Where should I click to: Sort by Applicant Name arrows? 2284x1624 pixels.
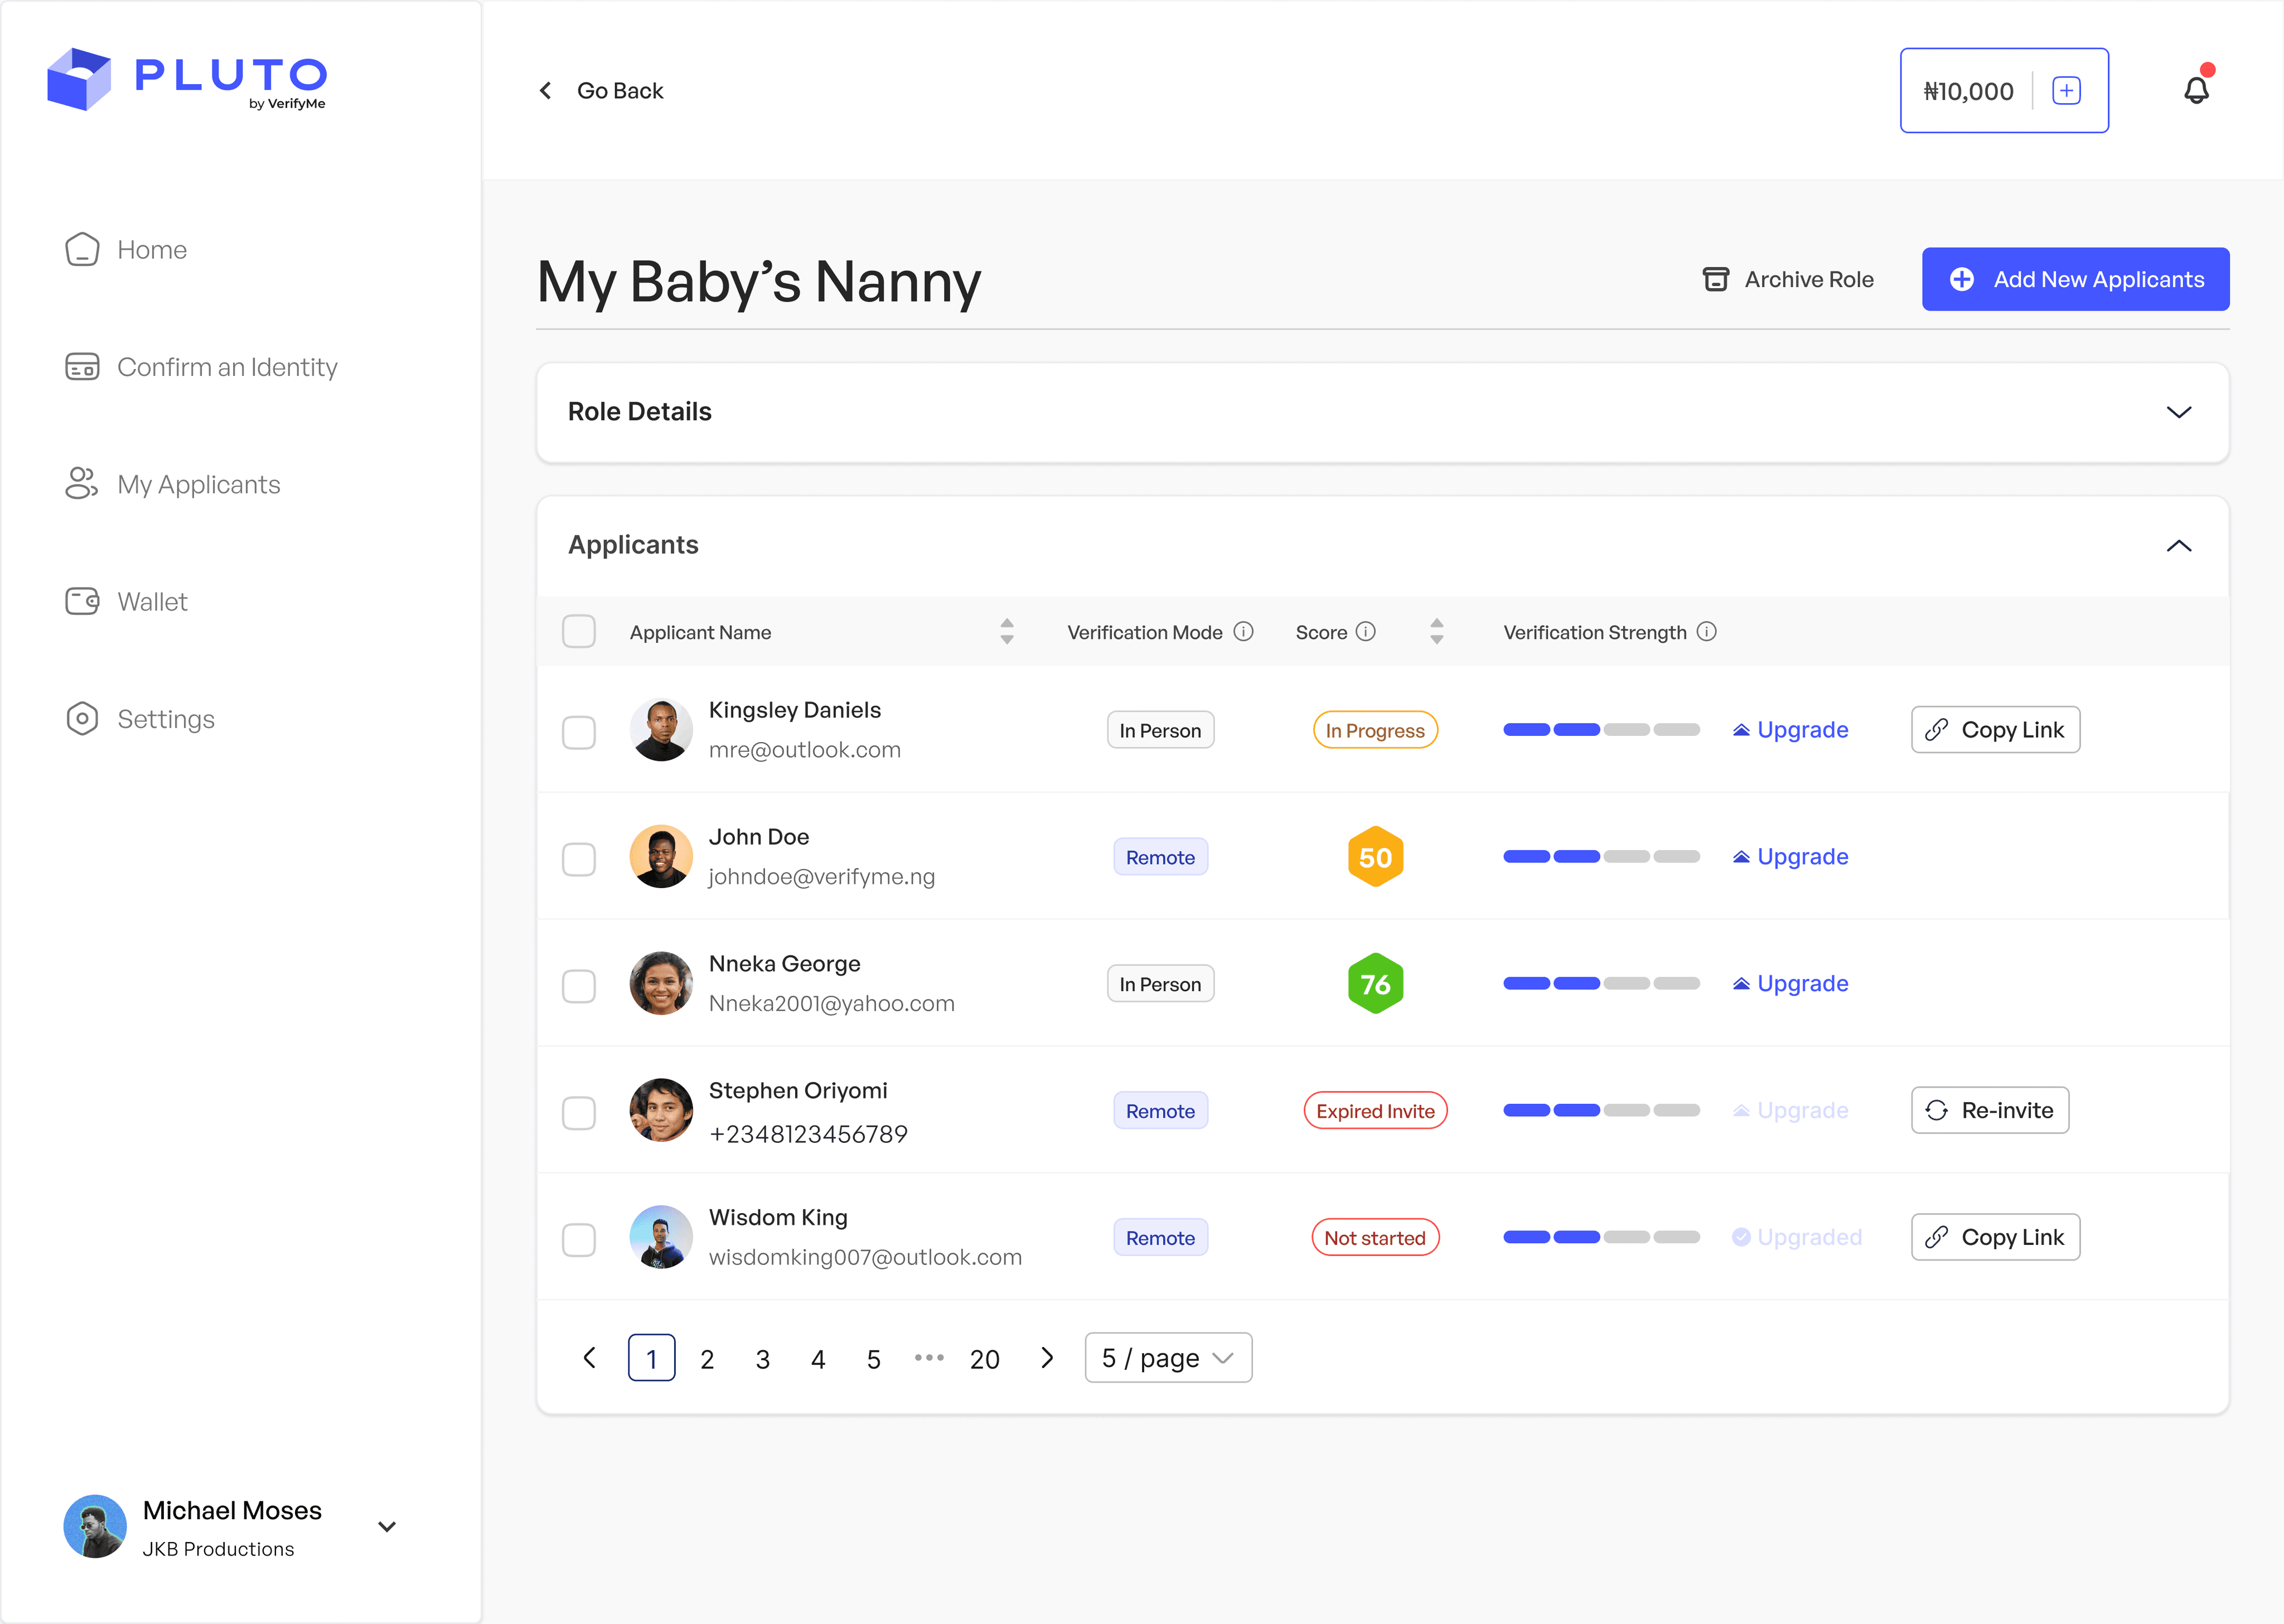(x=1007, y=632)
